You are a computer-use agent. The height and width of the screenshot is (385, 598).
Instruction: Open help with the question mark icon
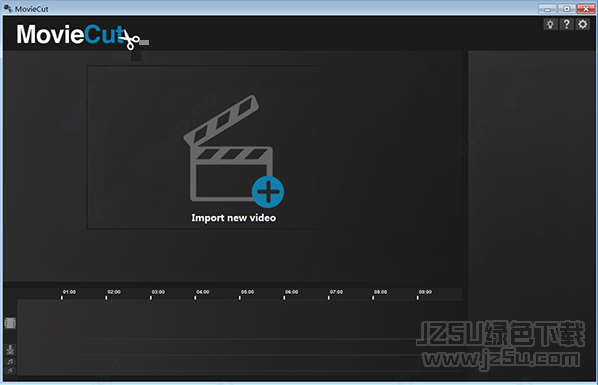(566, 24)
